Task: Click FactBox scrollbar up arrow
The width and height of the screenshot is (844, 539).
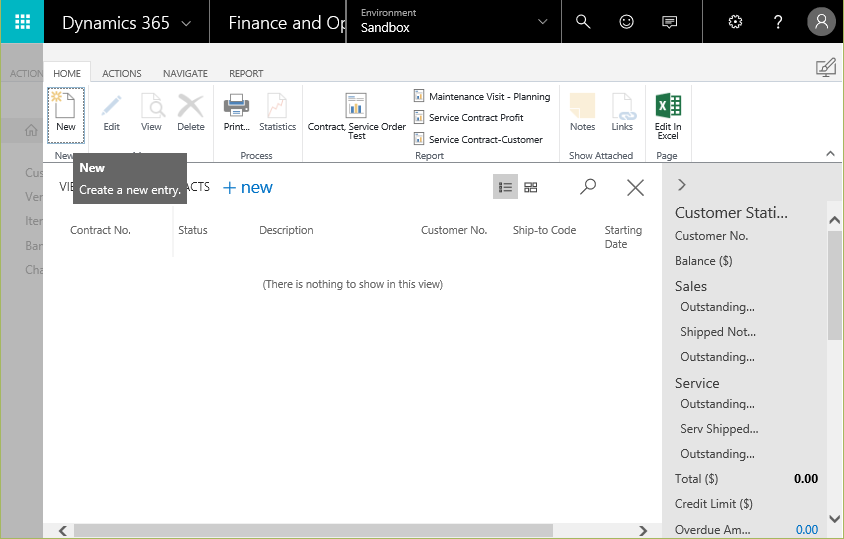Action: click(834, 220)
